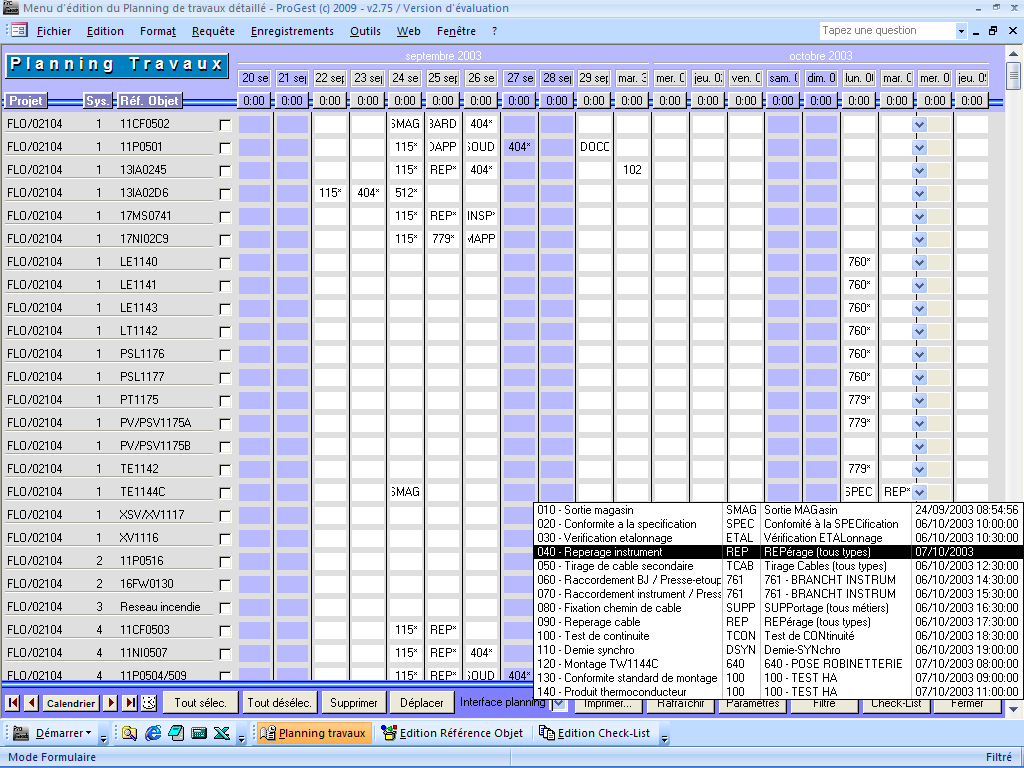Click the '24 se' date column header
The height and width of the screenshot is (768, 1024).
pyautogui.click(x=406, y=78)
